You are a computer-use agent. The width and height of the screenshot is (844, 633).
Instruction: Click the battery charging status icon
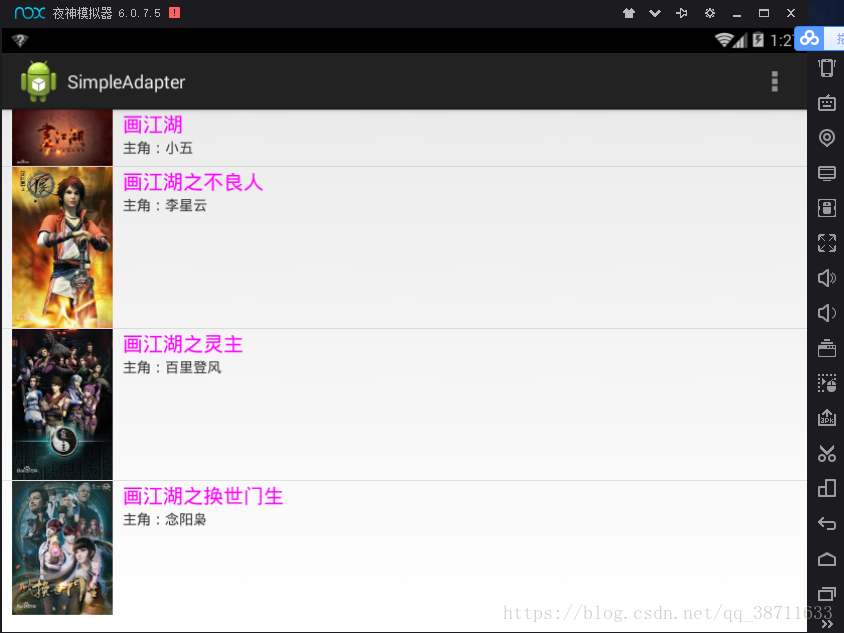point(758,40)
